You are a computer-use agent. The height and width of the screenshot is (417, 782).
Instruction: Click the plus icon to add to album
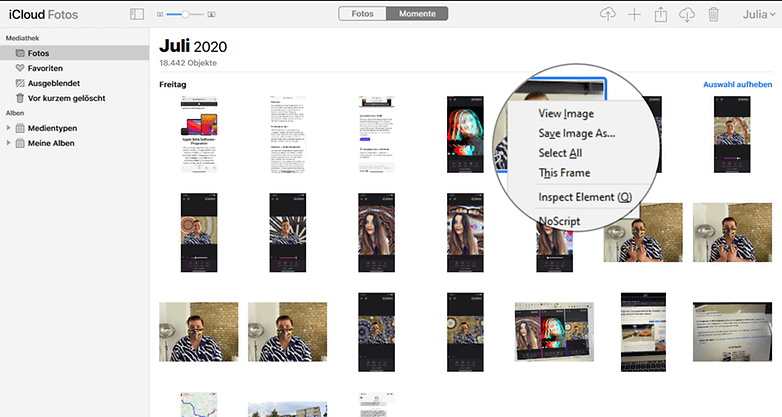634,14
